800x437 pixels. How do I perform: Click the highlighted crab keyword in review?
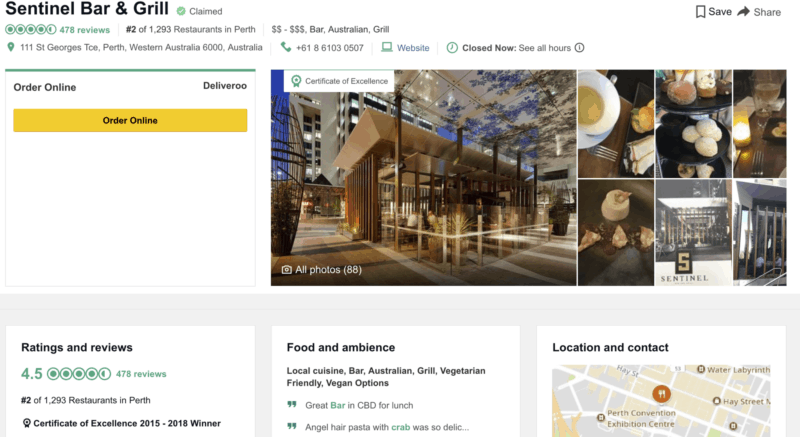(401, 427)
